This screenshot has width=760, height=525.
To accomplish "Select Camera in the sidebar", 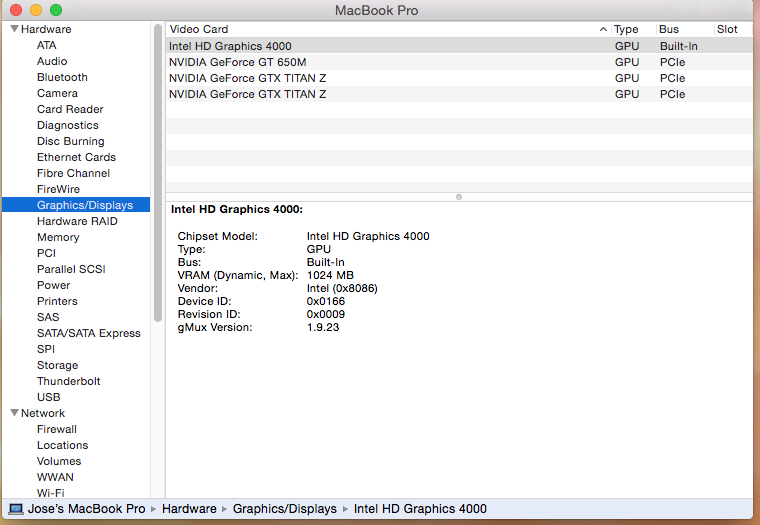I will click(x=57, y=93).
